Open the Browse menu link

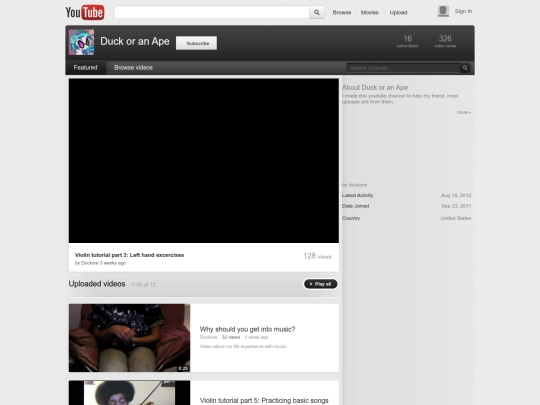pyautogui.click(x=342, y=12)
